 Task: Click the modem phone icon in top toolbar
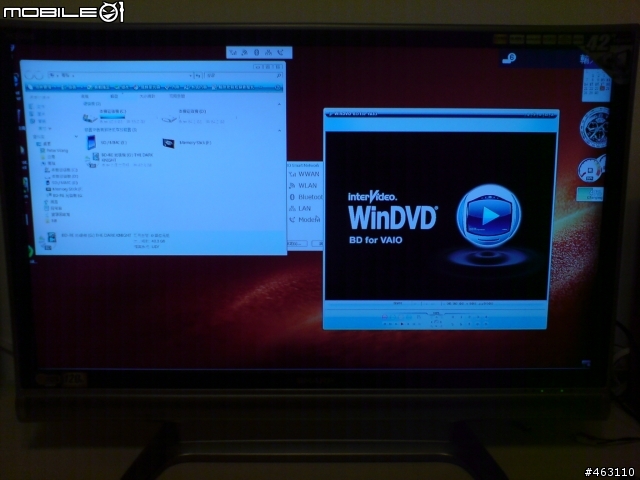tap(280, 53)
